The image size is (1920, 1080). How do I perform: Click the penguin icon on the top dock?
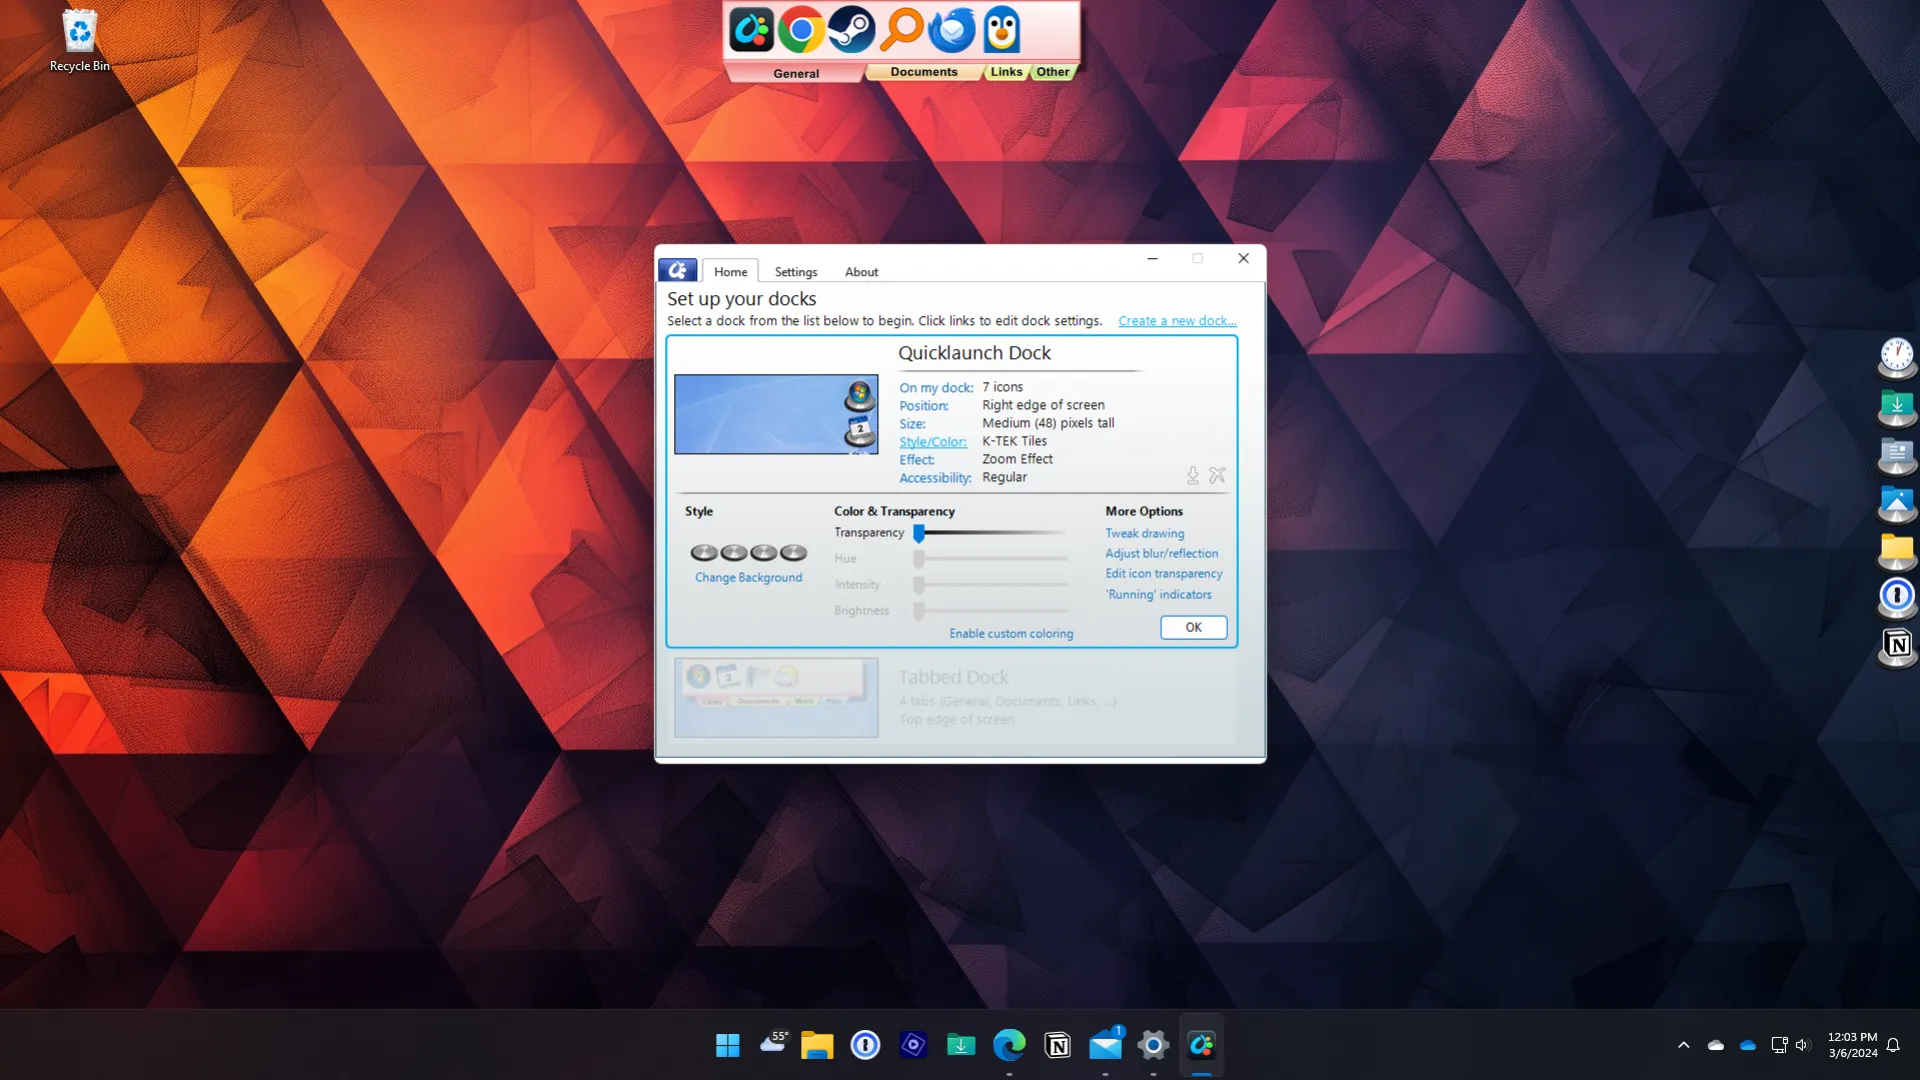1002,30
